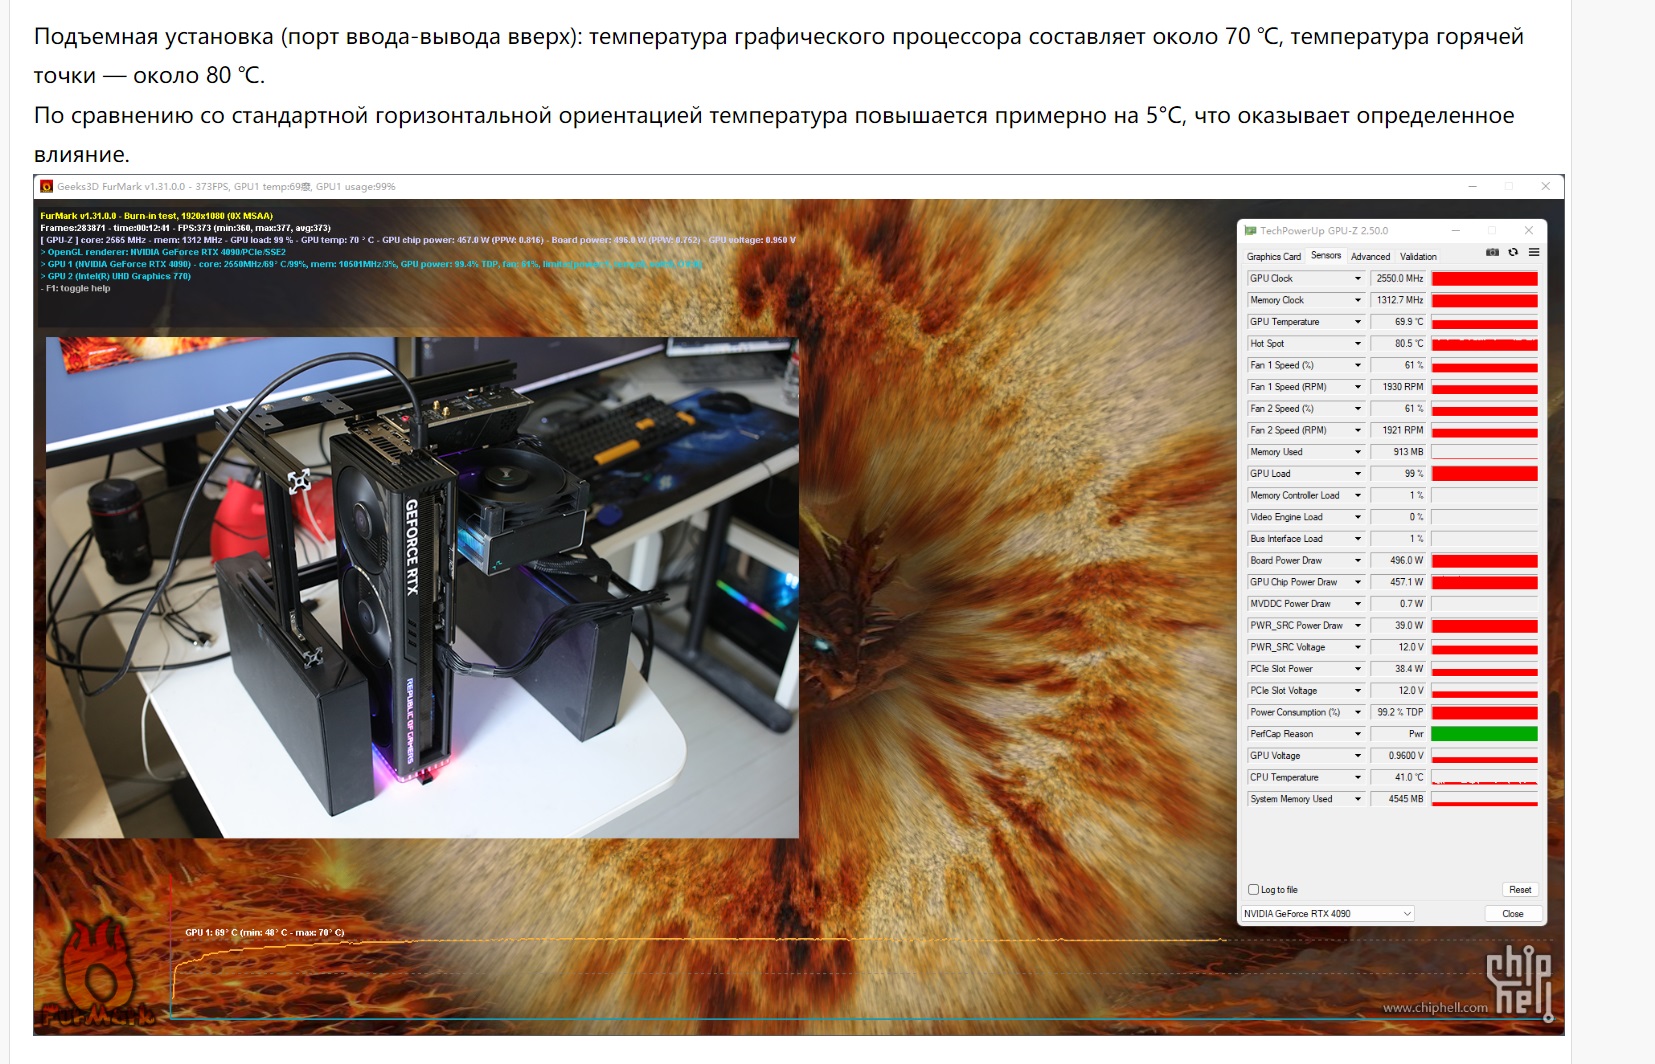Click the photo of the vertical RTX card
Image resolution: width=1655 pixels, height=1064 pixels.
[x=422, y=587]
